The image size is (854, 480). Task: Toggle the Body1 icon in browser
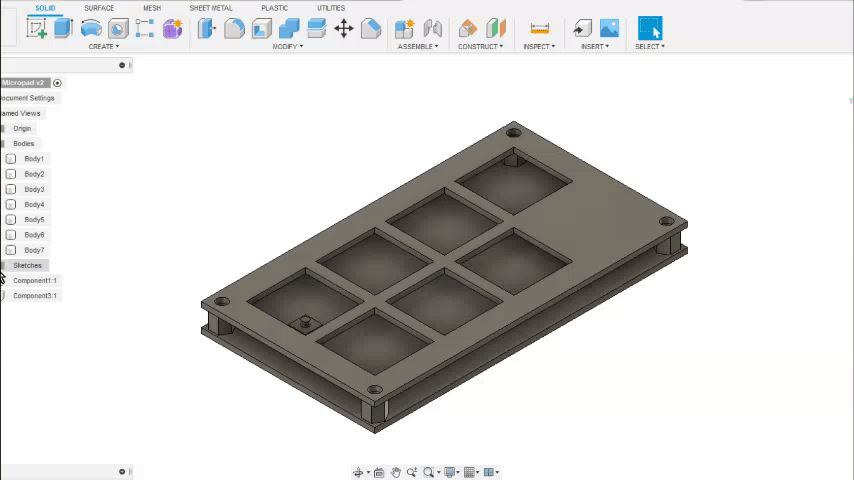click(11, 159)
